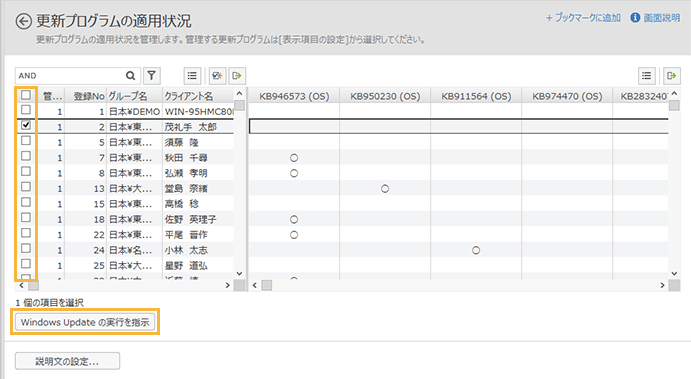Select the group cell 日本¥DEMO
Image resolution: width=691 pixels, height=379 pixels.
click(134, 111)
